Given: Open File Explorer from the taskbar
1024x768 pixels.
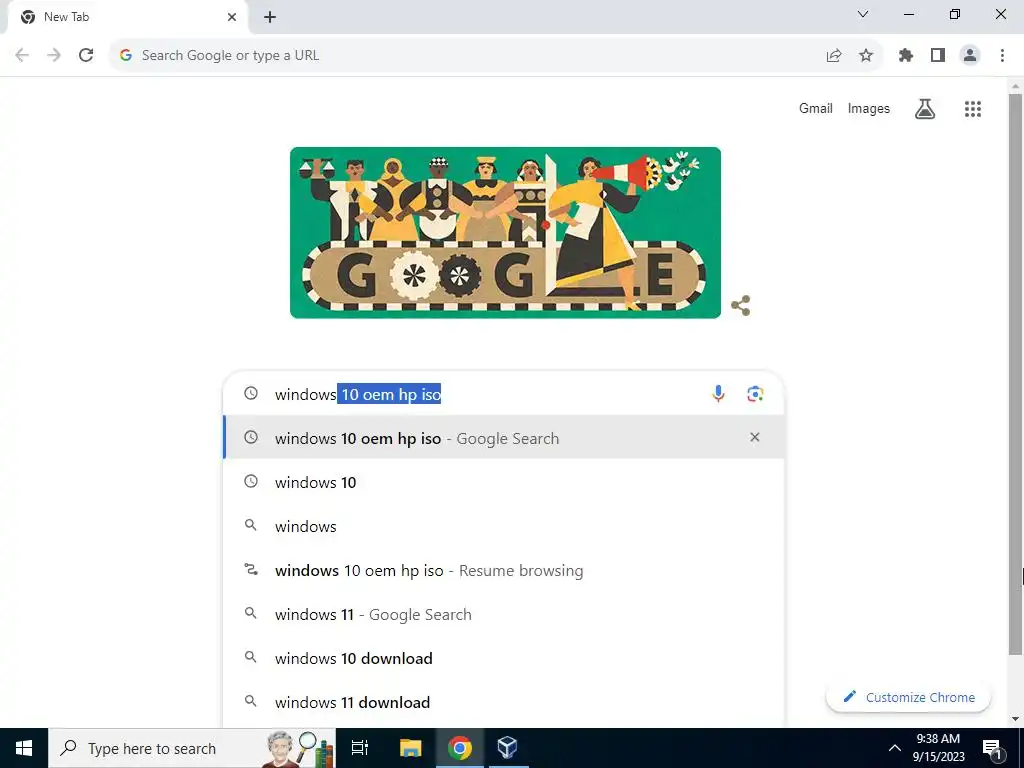Looking at the screenshot, I should 411,748.
